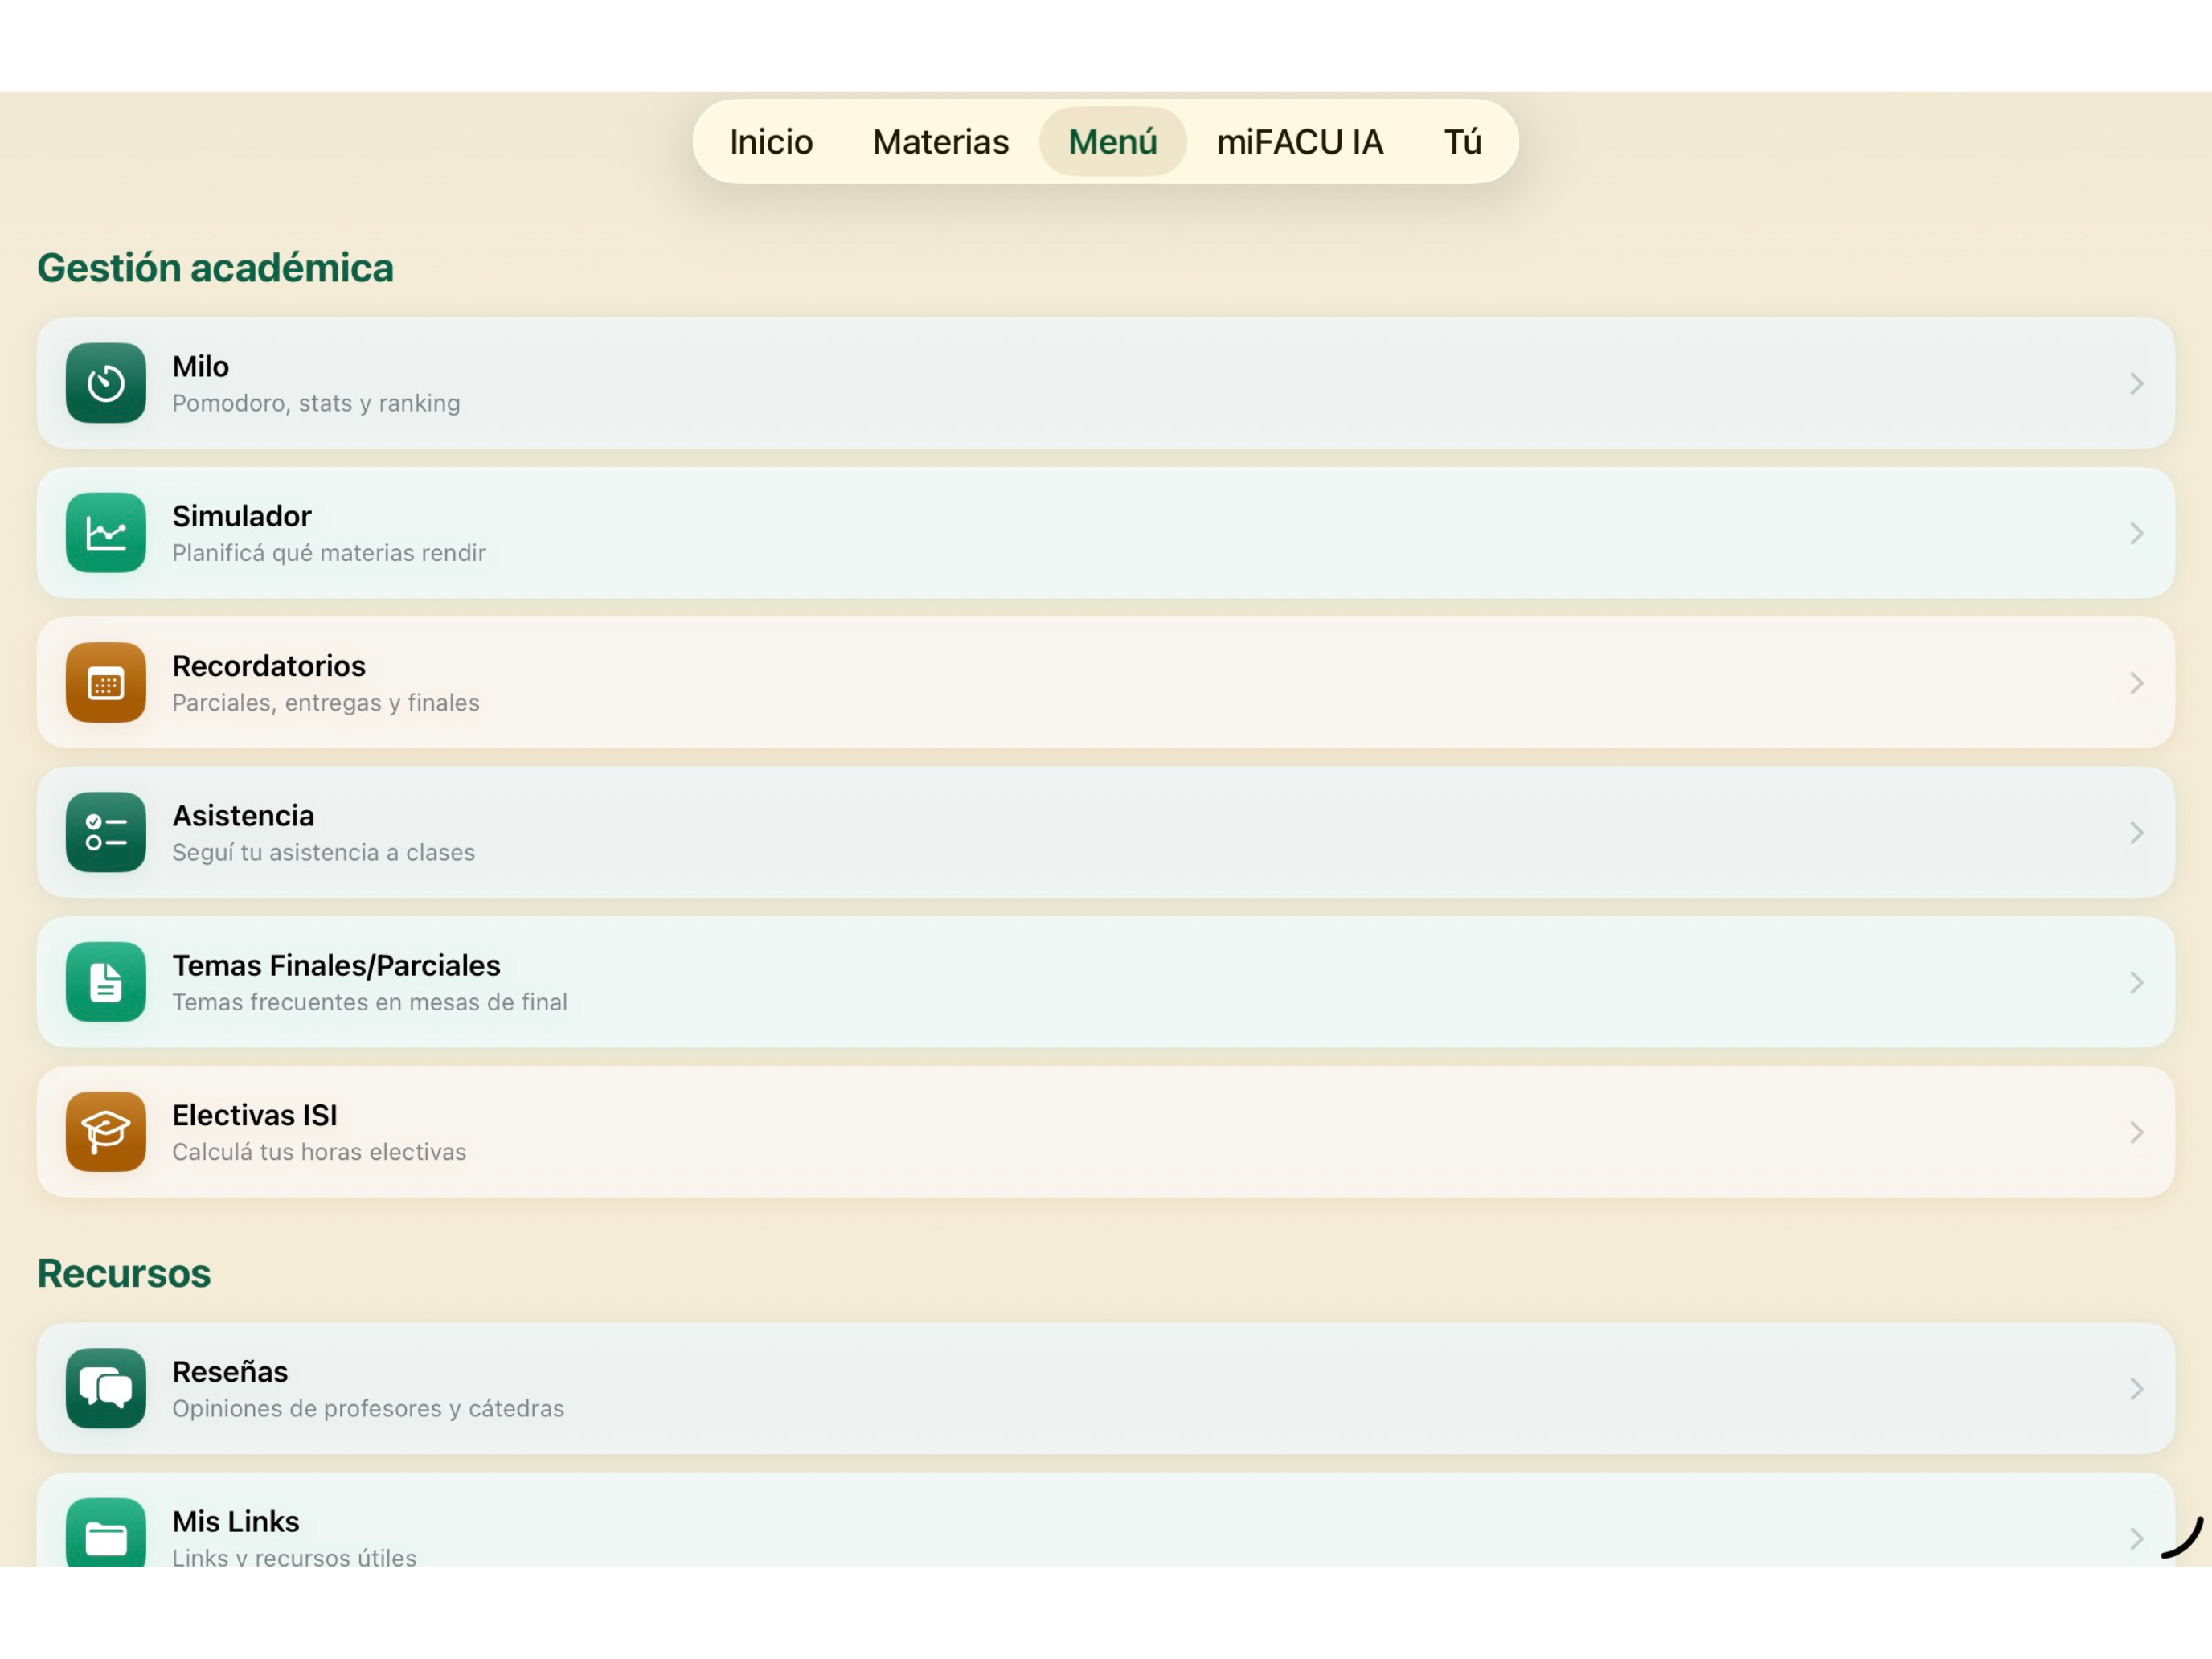Tap the Temas Finales/Parciales document icon
The image size is (2212, 1659).
pos(106,982)
